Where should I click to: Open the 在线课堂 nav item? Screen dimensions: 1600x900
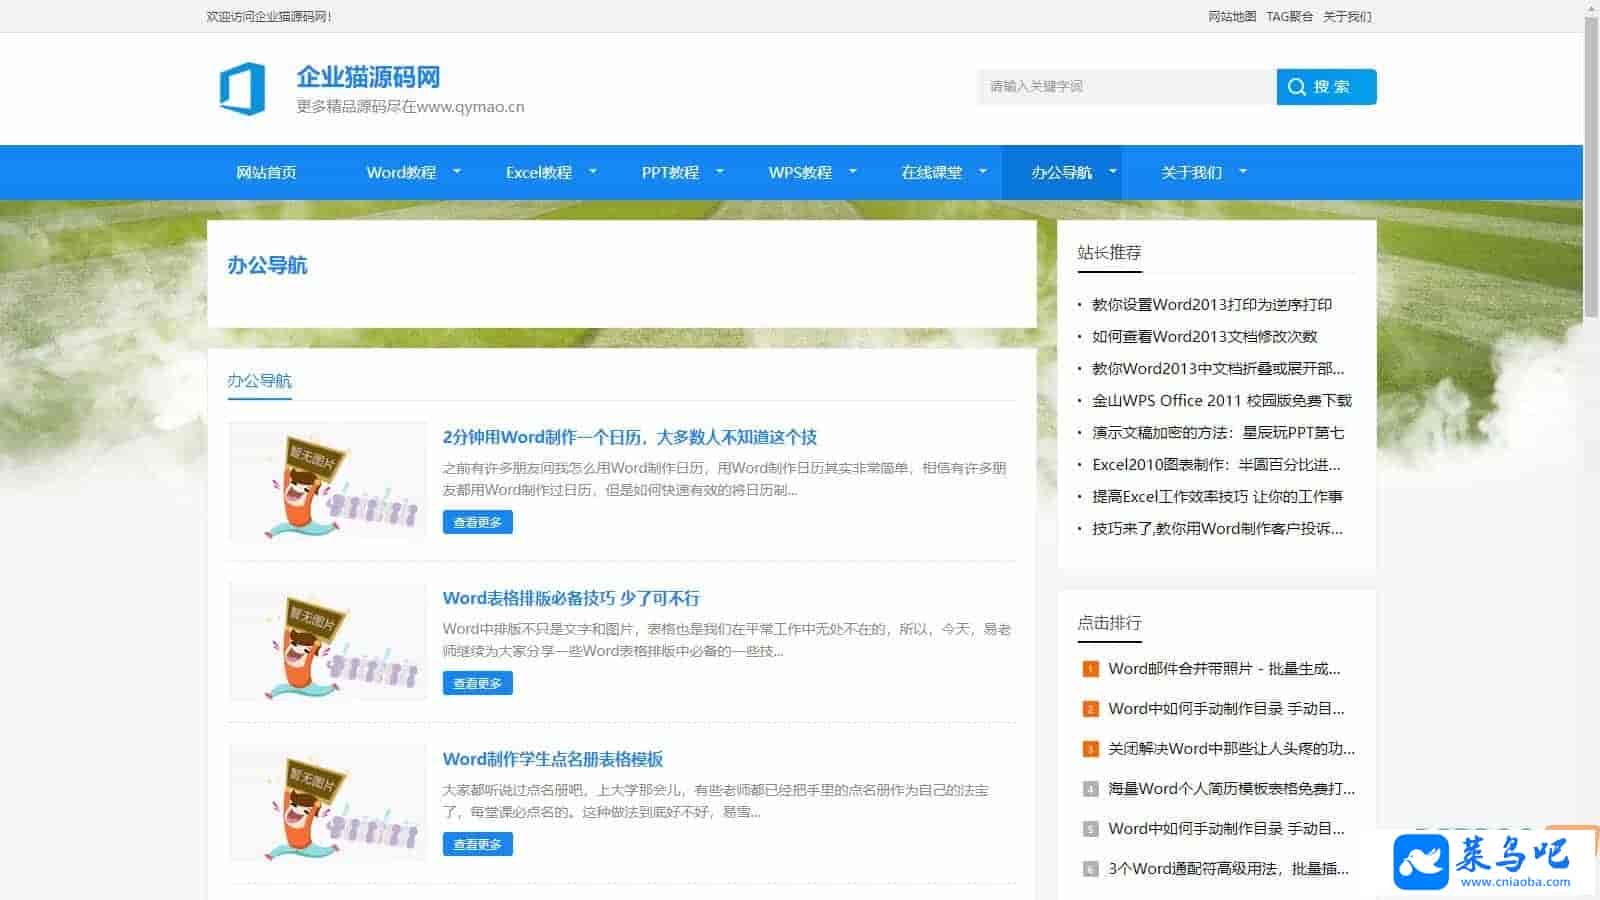931,172
